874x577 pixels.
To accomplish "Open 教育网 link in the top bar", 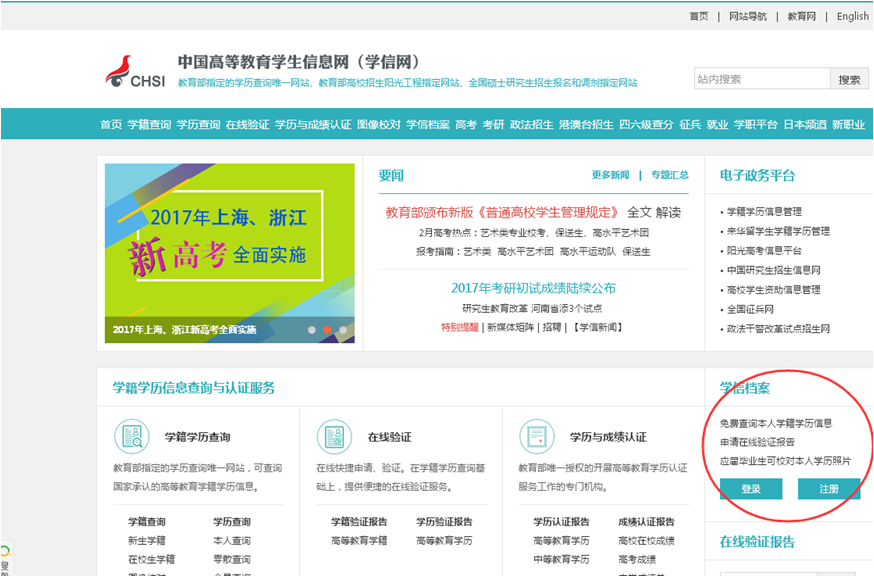I will [802, 17].
